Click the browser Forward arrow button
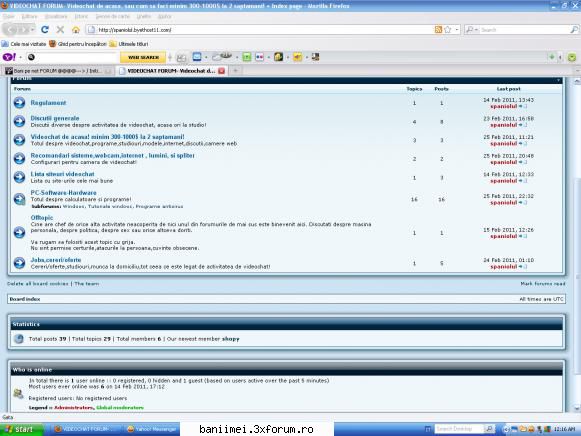The image size is (581, 436). pyautogui.click(x=24, y=30)
